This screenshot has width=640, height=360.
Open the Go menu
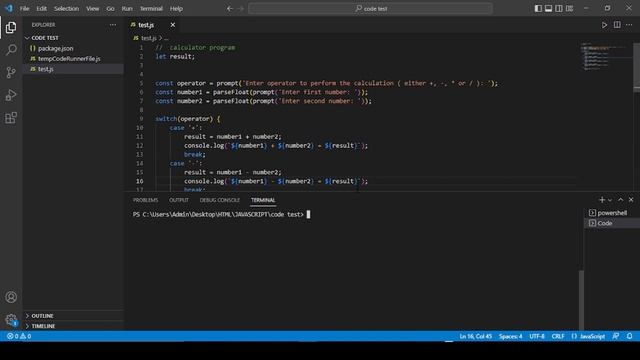[110, 9]
